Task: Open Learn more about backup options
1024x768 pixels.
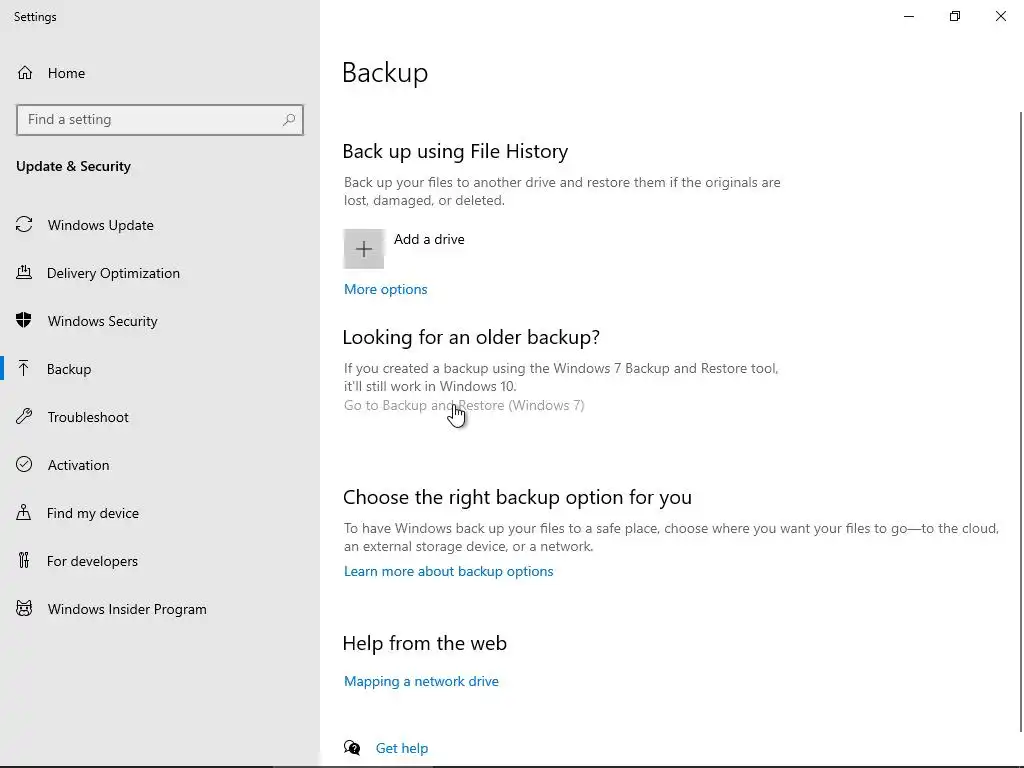Action: (x=448, y=571)
